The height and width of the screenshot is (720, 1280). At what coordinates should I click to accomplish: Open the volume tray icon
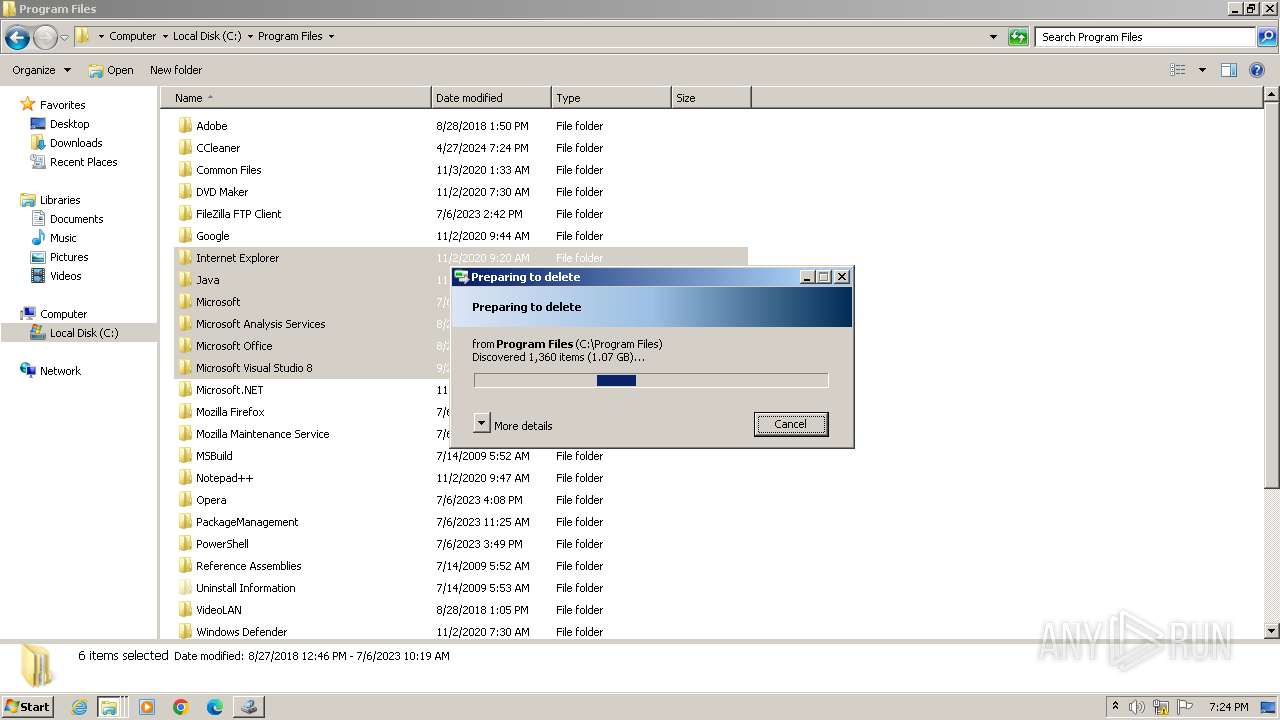pyautogui.click(x=1137, y=707)
